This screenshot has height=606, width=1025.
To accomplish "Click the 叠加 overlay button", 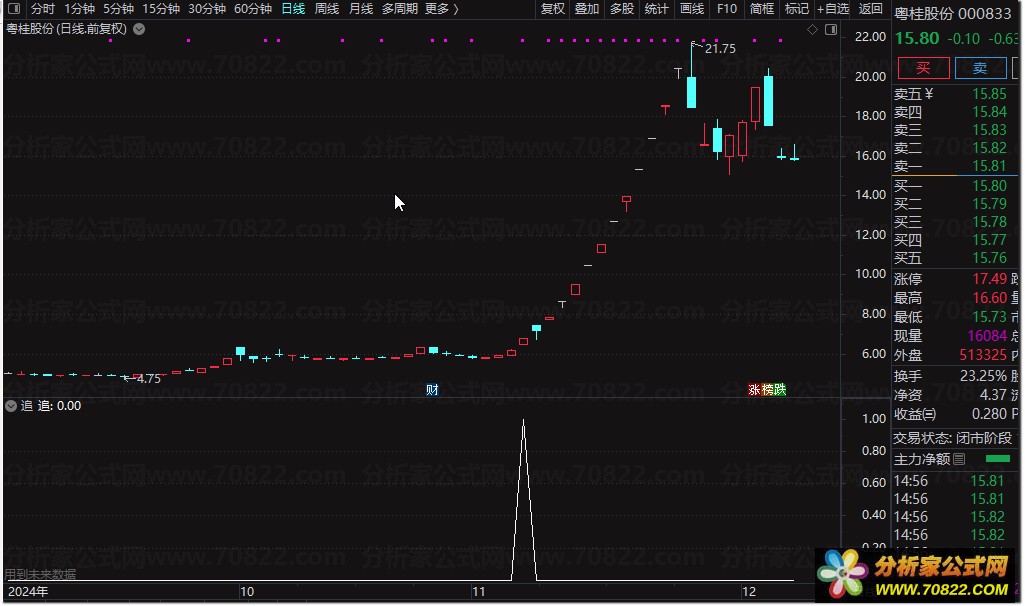I will pos(586,8).
